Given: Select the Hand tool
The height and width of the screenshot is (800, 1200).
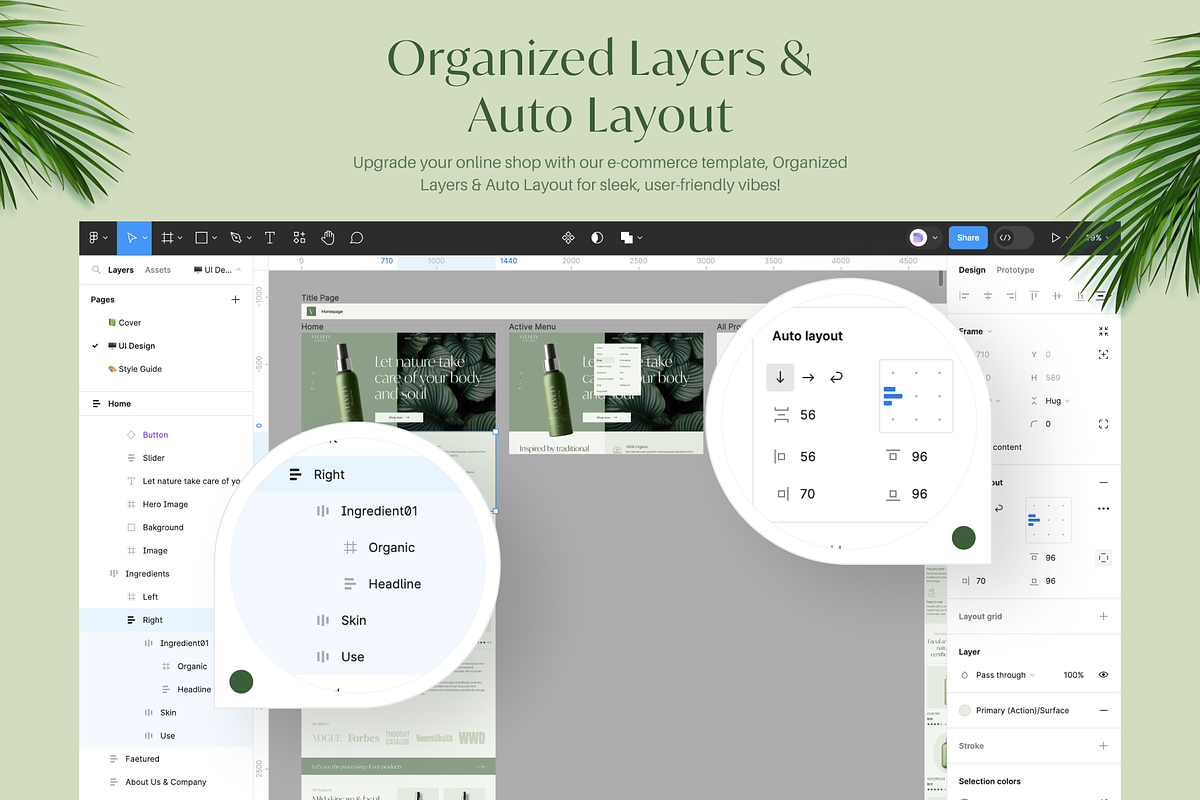Looking at the screenshot, I should tap(327, 238).
